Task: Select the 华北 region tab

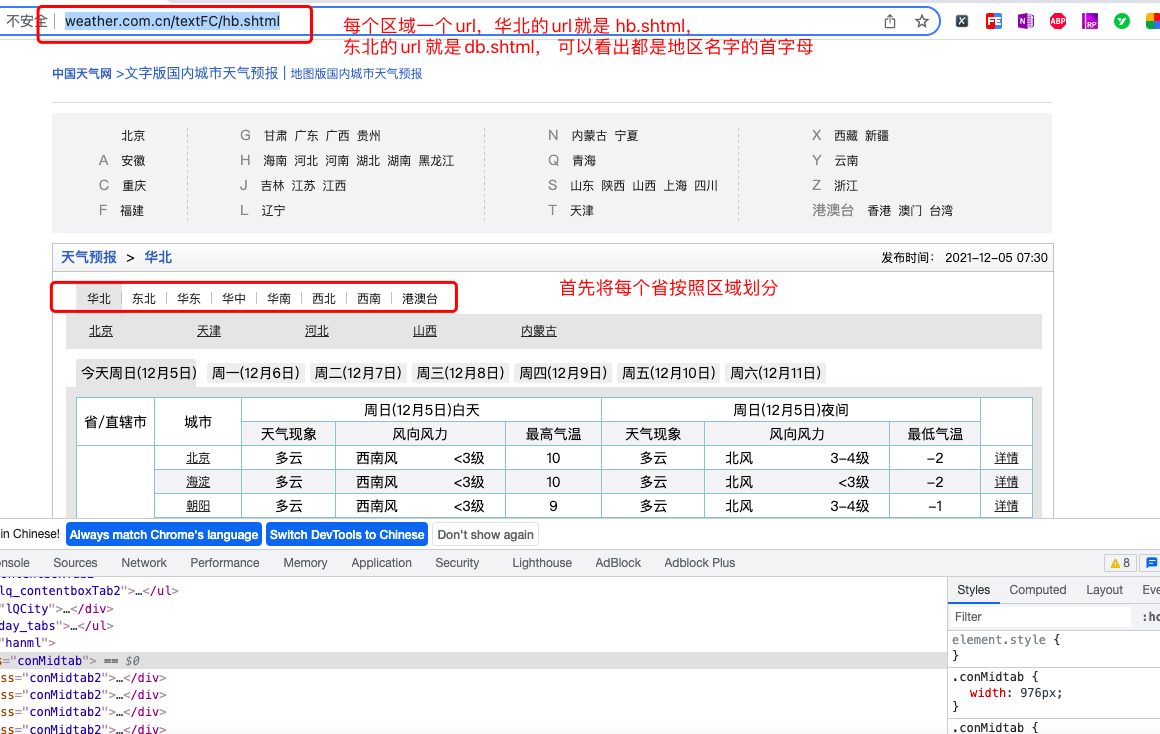Action: click(99, 299)
